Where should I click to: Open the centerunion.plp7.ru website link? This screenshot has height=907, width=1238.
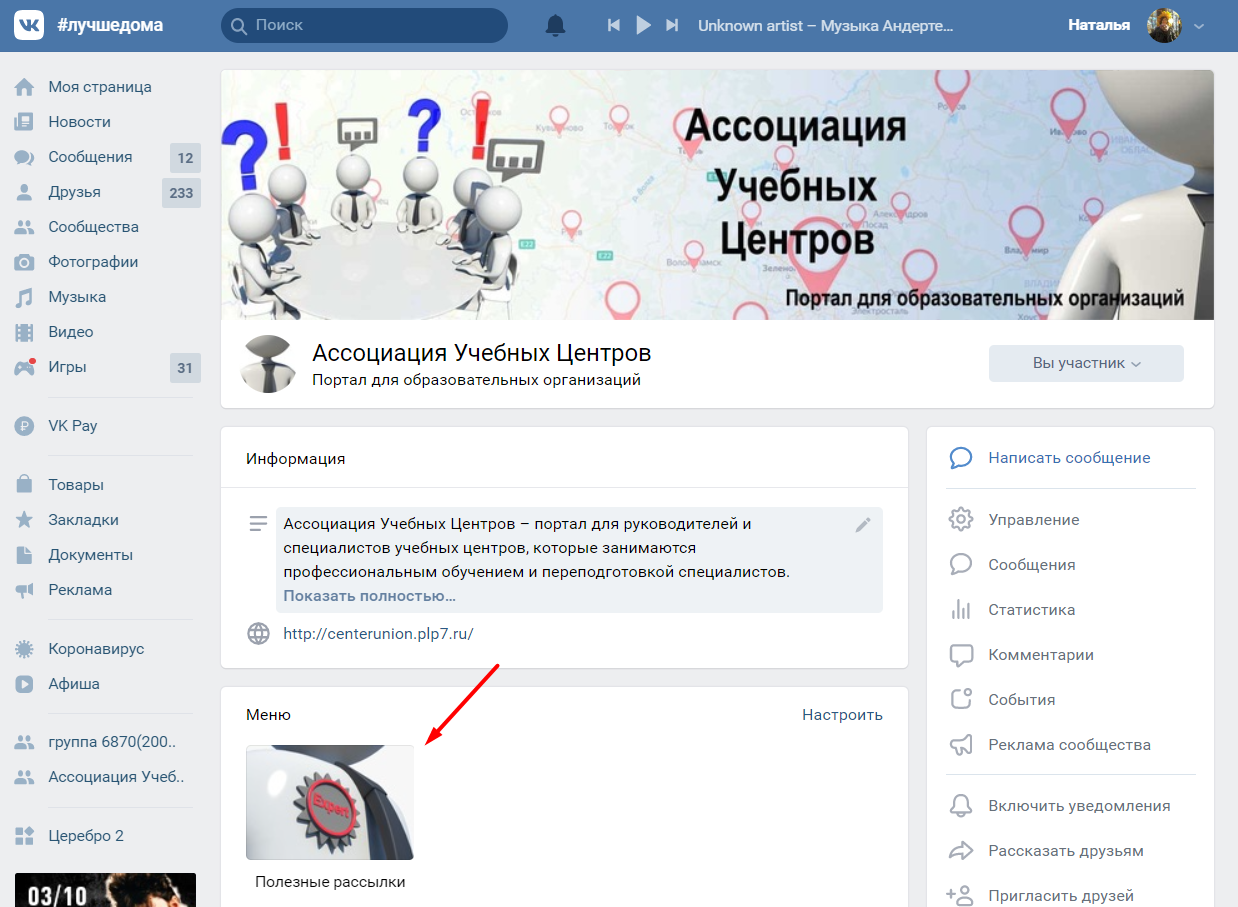[378, 633]
